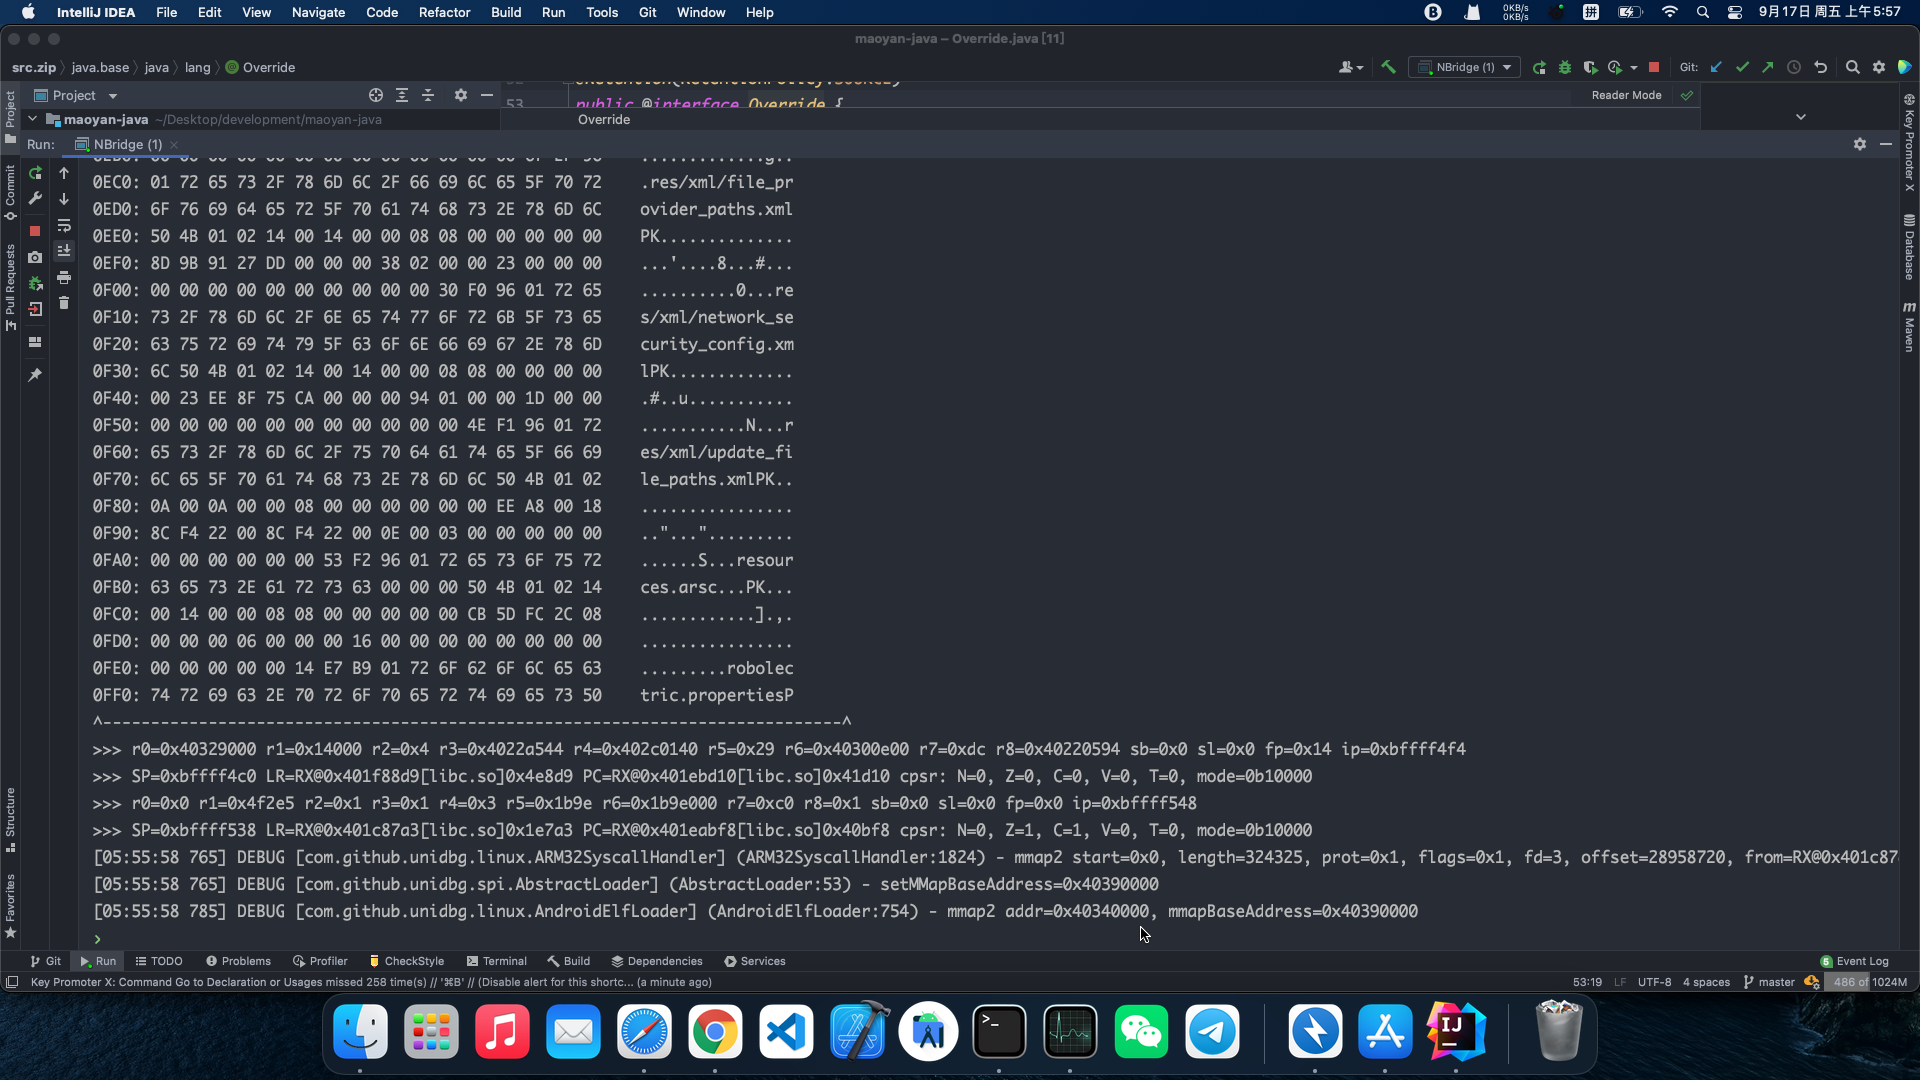This screenshot has width=1920, height=1080.
Task: Print console output via the printer icon
Action: 64,278
